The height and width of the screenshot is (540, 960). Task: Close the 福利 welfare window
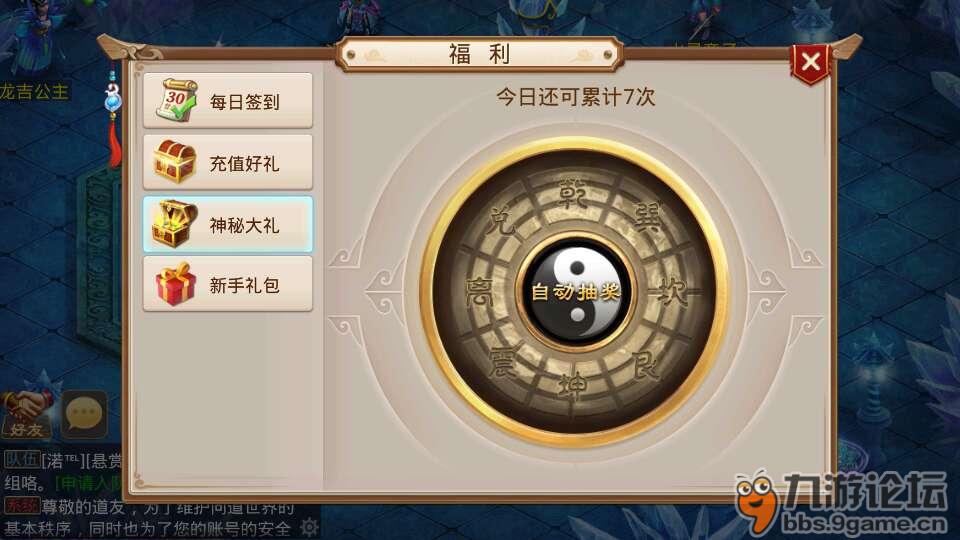point(811,62)
